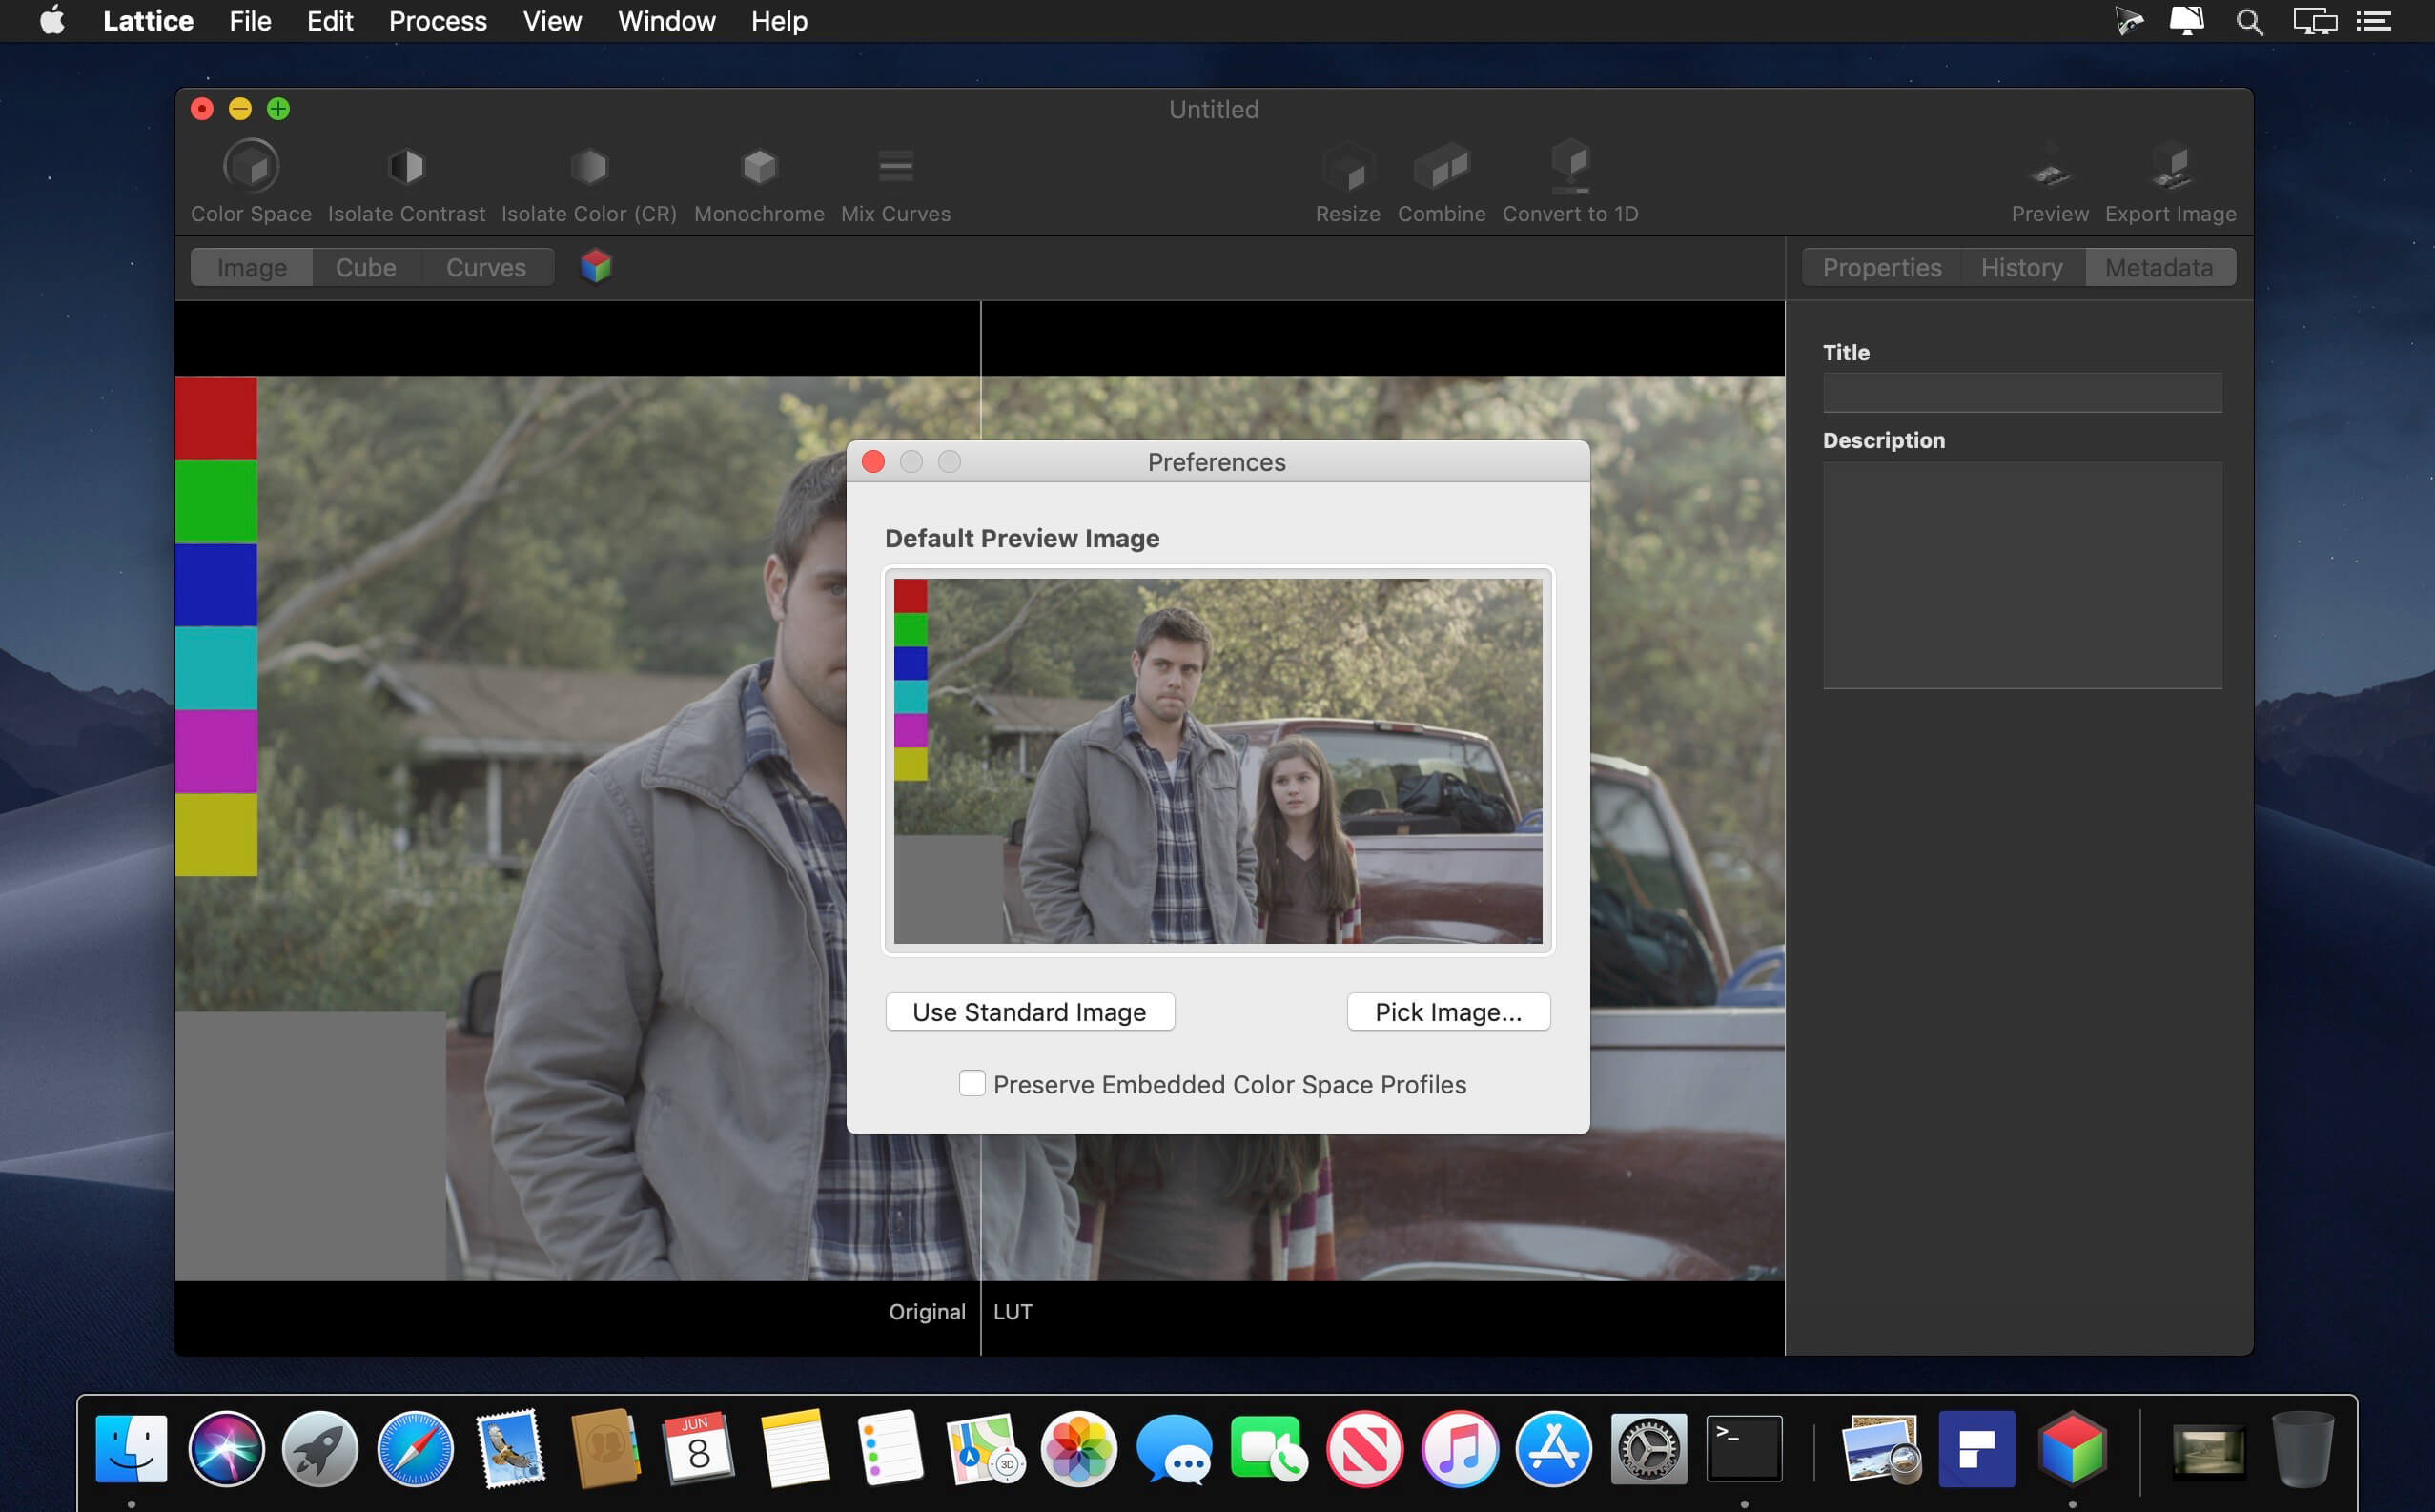
Task: Select the Isolate Contrast tool
Action: 406,166
